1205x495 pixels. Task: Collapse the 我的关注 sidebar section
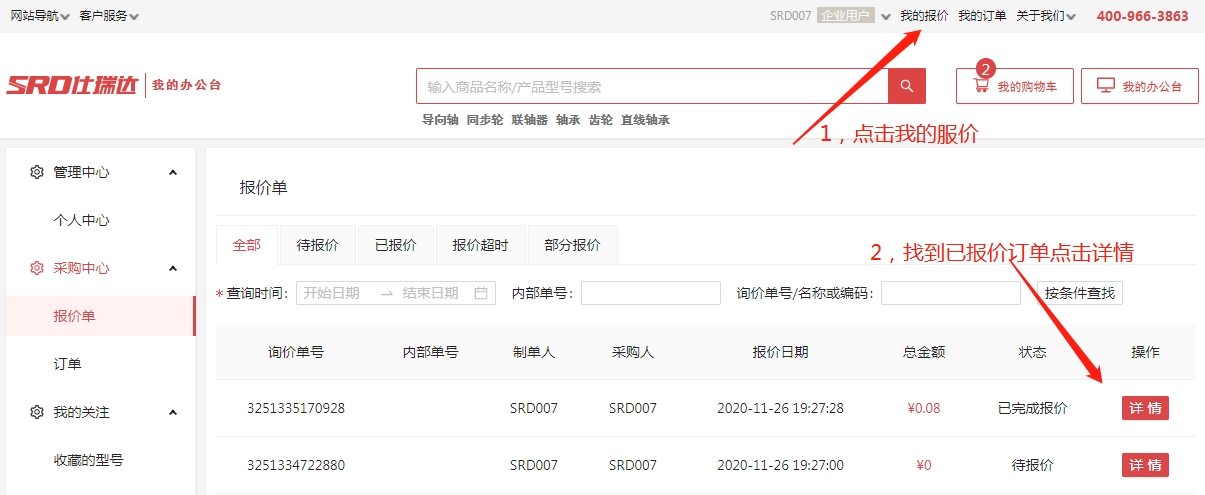[173, 412]
